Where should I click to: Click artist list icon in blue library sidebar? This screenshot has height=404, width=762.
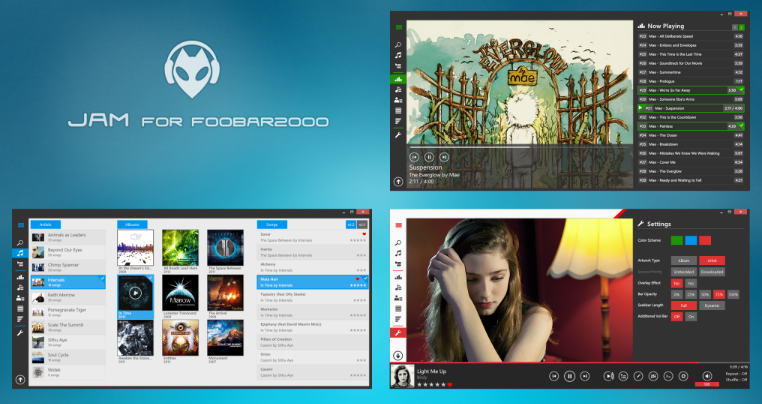(x=20, y=298)
